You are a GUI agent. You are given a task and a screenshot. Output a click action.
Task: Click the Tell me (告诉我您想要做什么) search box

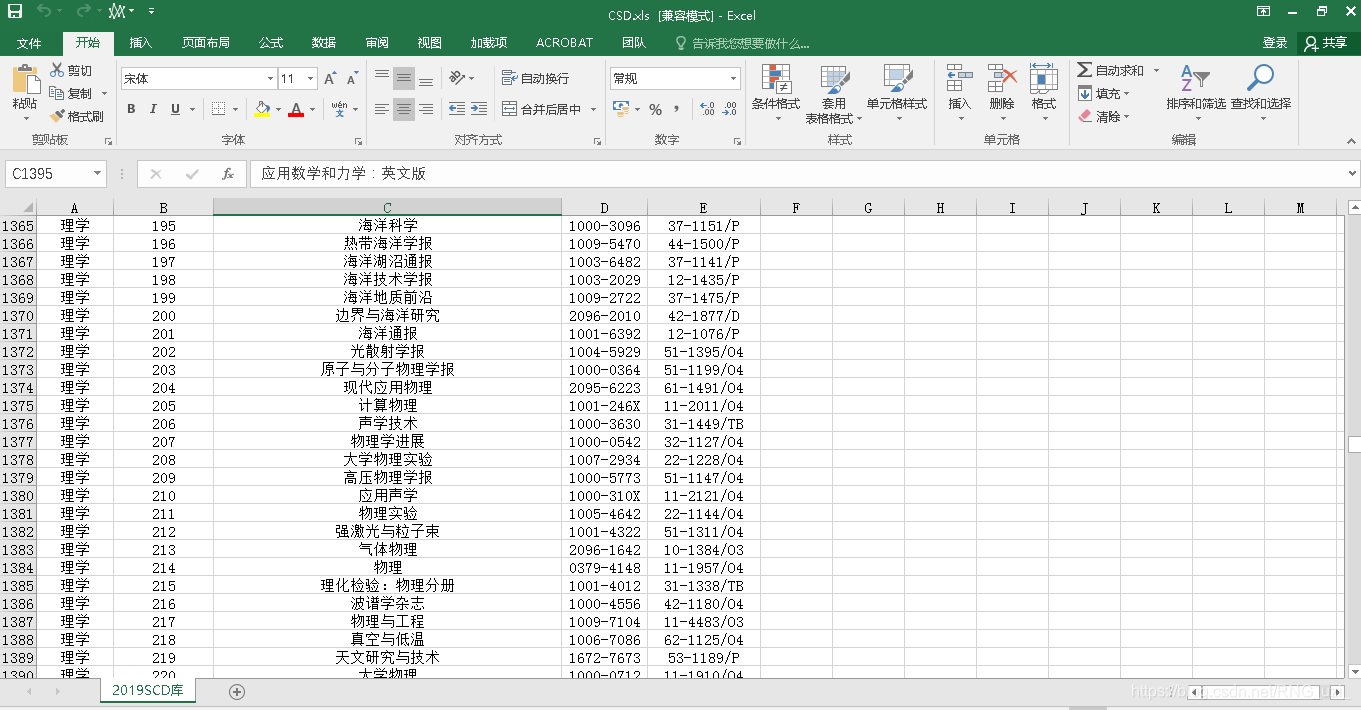tap(742, 43)
